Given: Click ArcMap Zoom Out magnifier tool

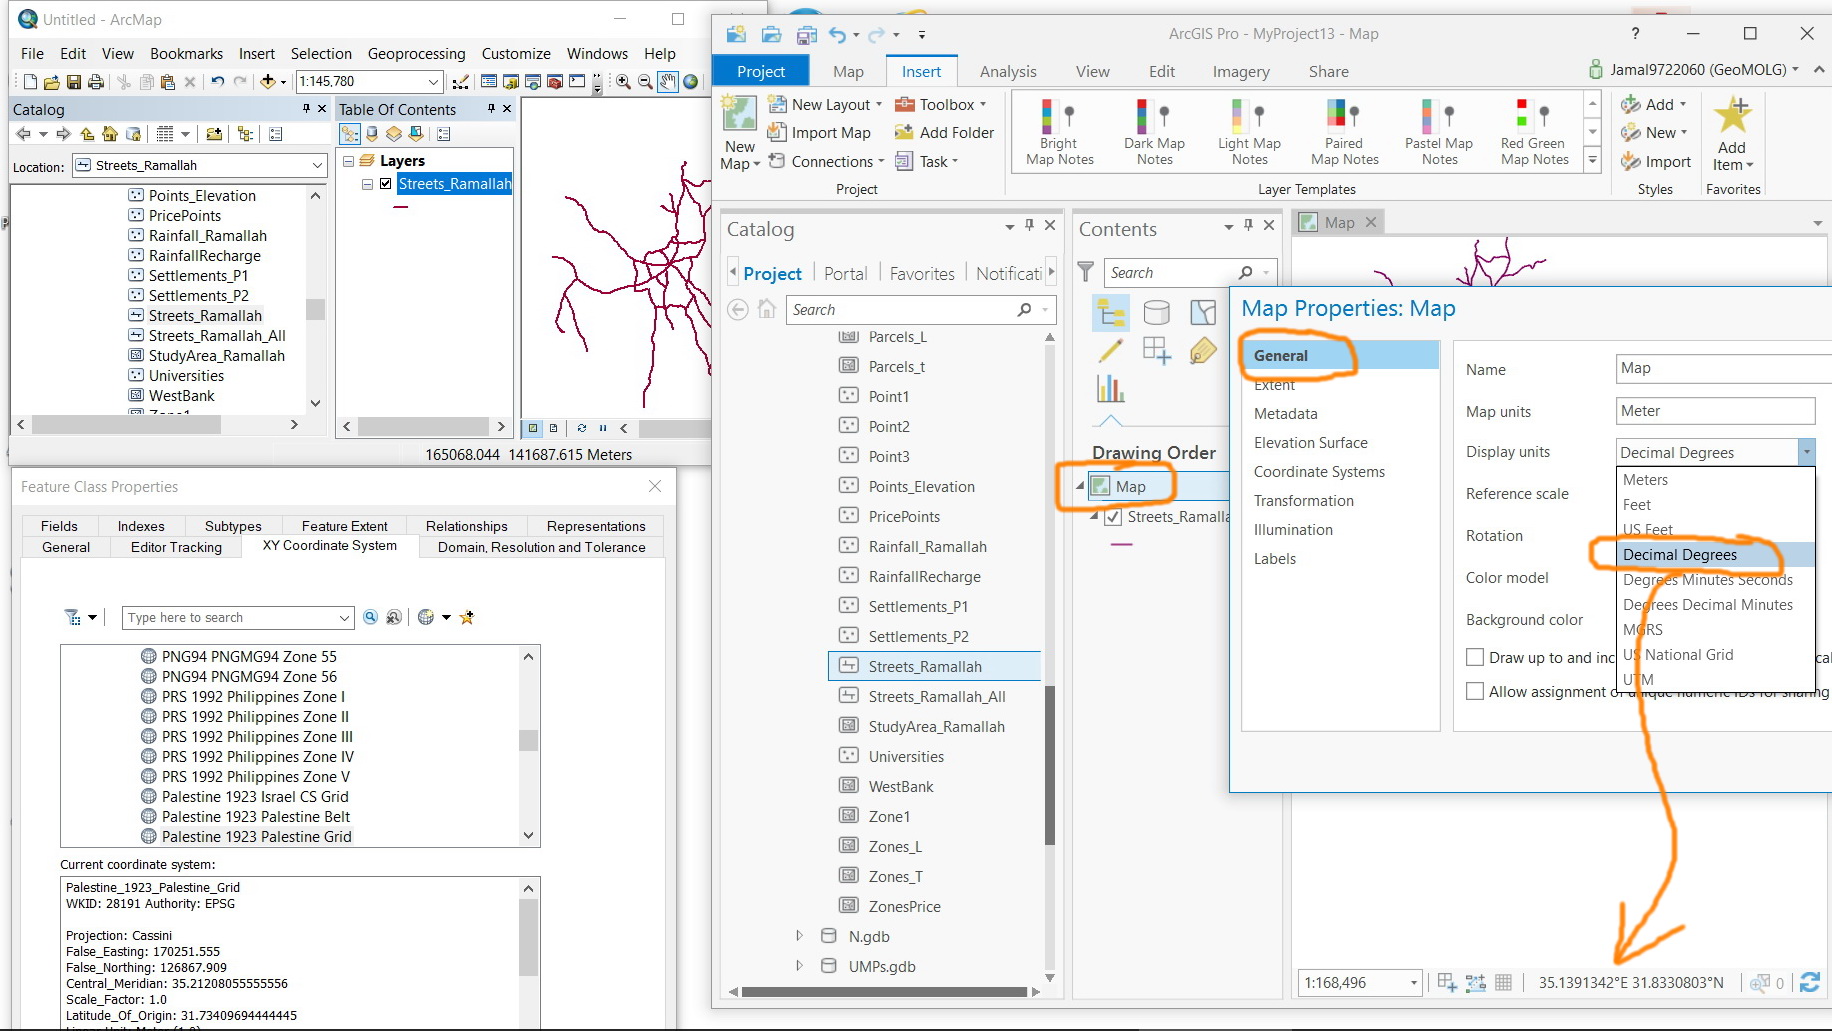Looking at the screenshot, I should point(645,82).
